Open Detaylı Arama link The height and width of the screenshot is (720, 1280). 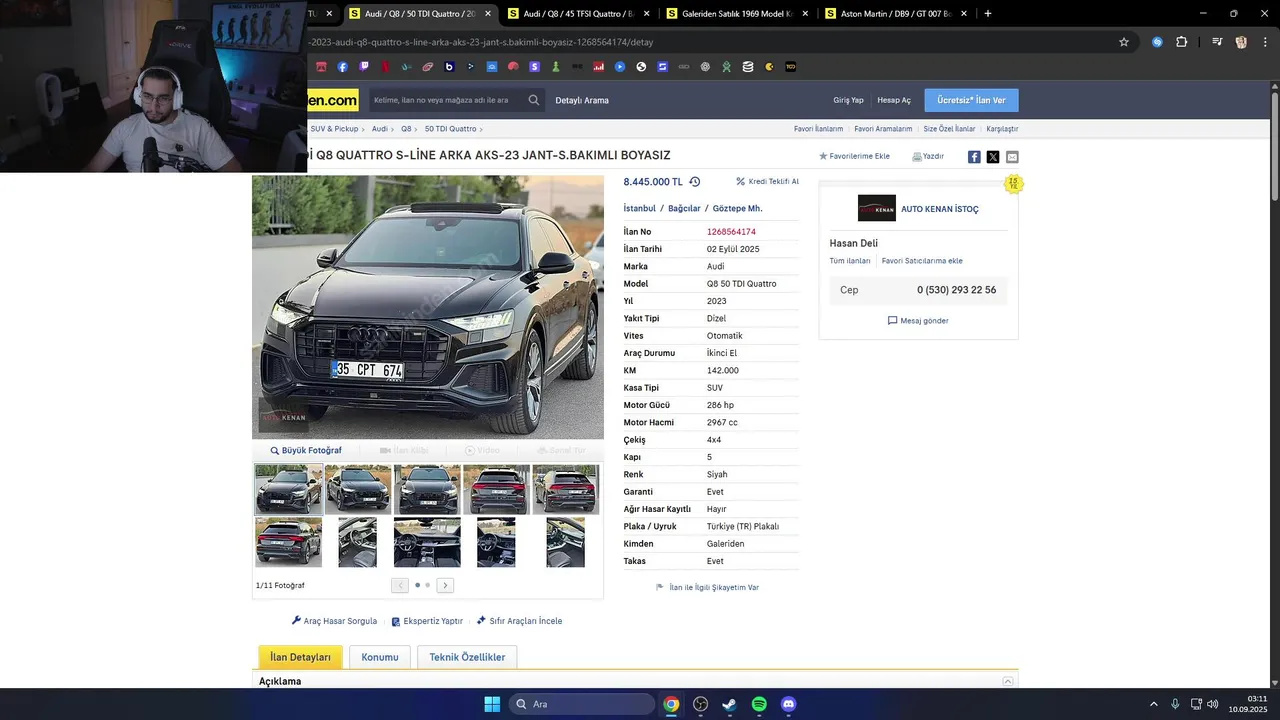(x=582, y=100)
